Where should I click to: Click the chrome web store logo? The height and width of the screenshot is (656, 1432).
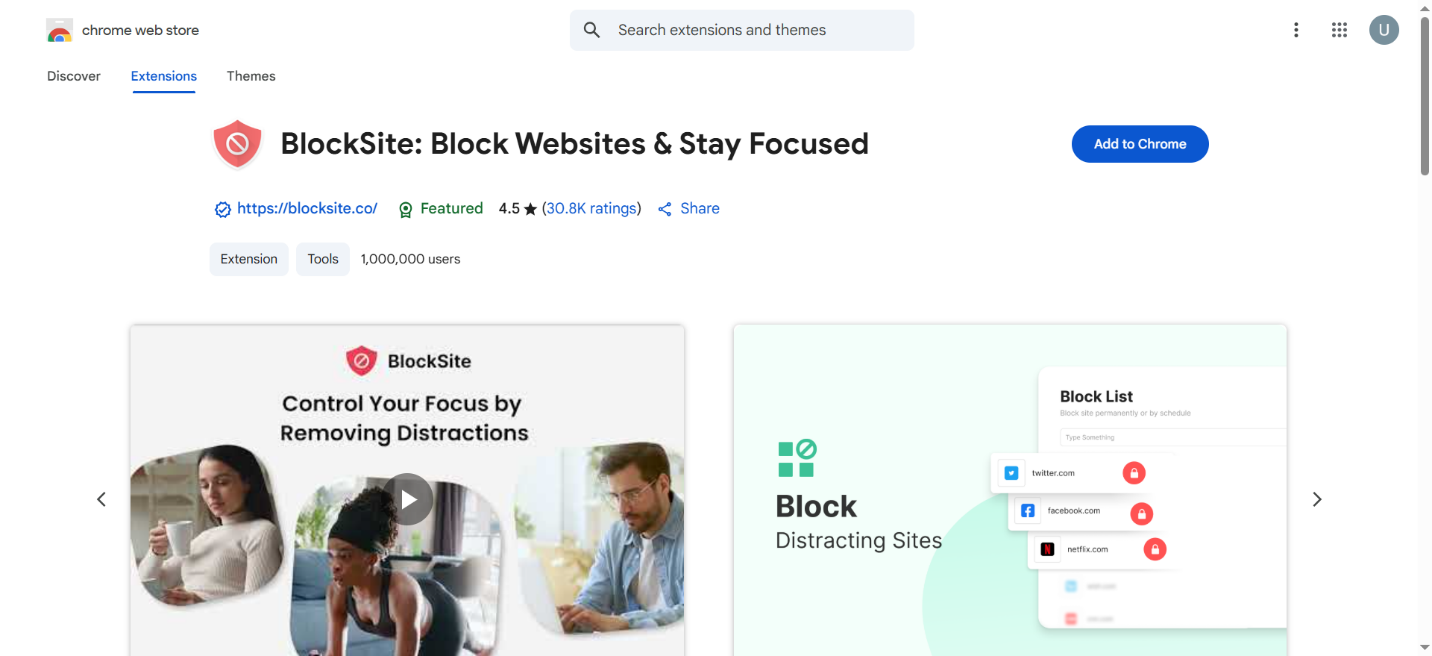tap(60, 29)
